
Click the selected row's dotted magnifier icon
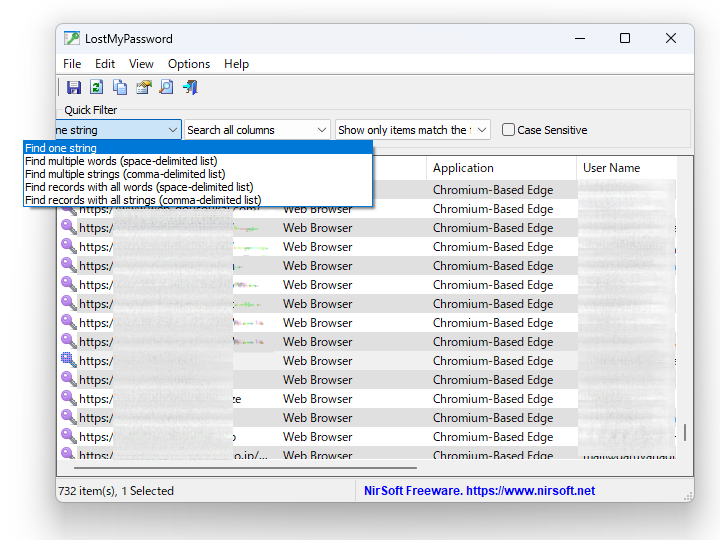point(68,360)
